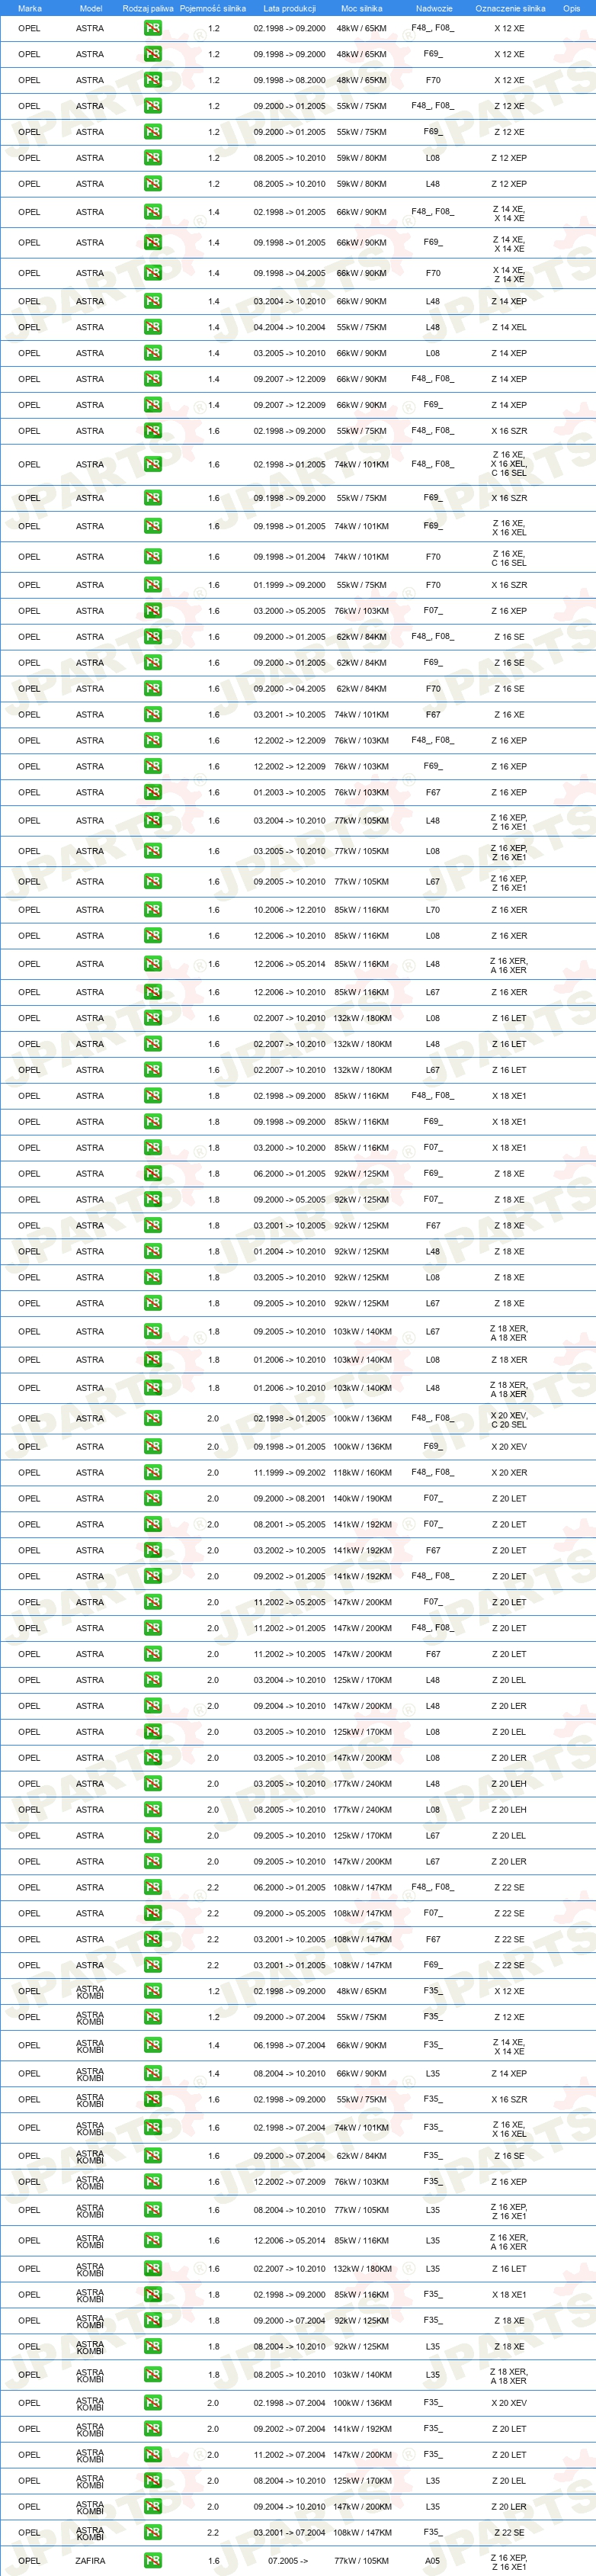Select the 'X 20 XEV, C 20 SEL' engine cell
Viewport: 596px width, 2576px height.
[x=509, y=1419]
